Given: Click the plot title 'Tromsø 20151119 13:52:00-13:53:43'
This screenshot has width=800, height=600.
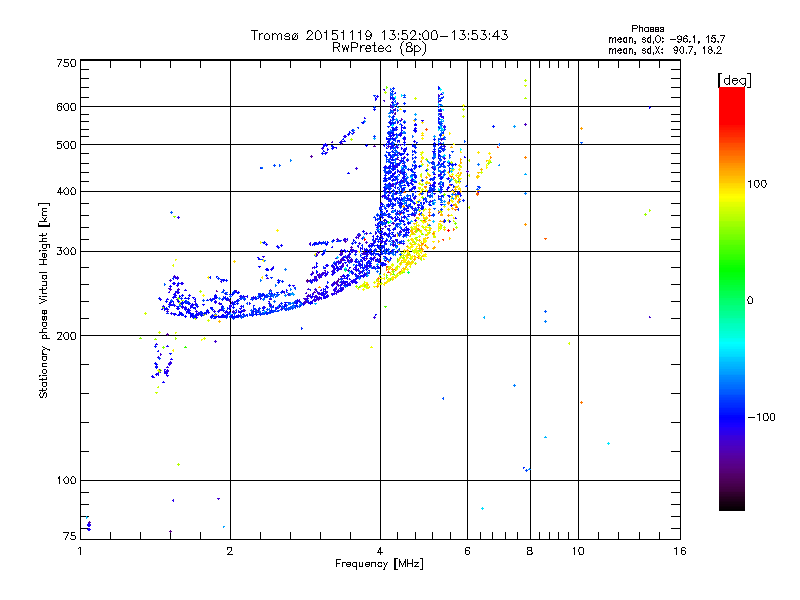Looking at the screenshot, I should coord(379,35).
